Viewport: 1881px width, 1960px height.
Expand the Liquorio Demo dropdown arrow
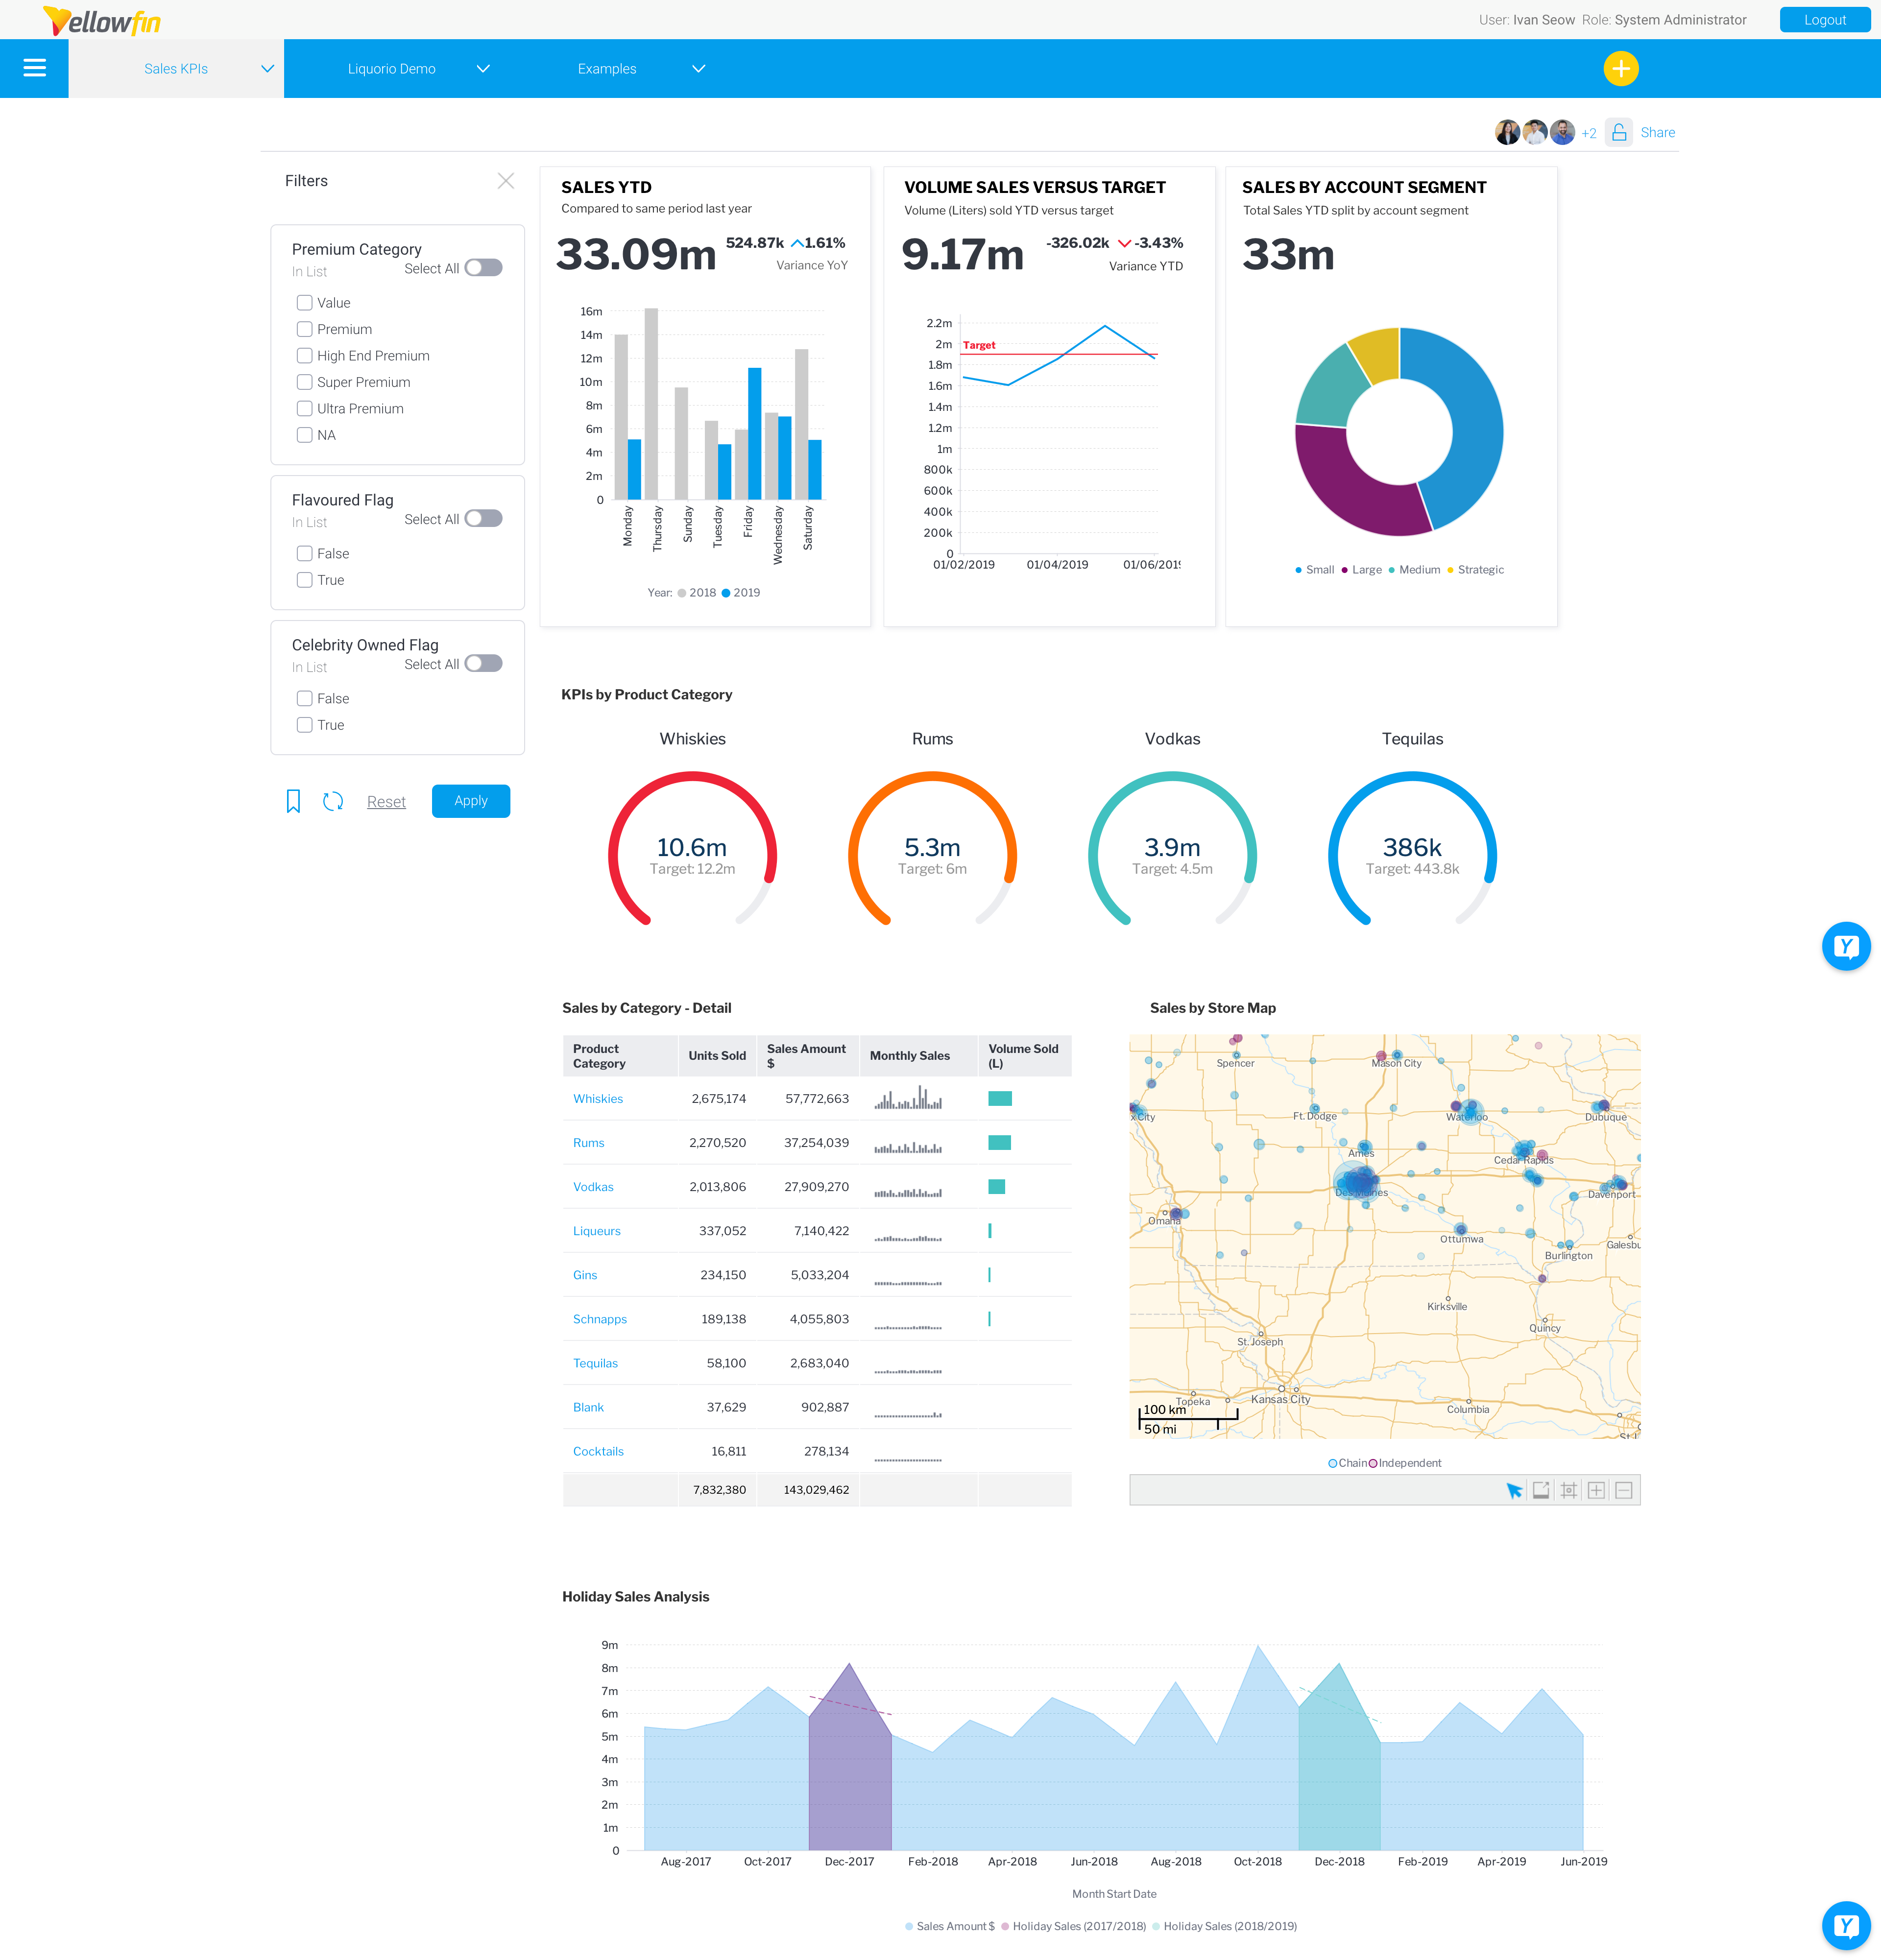[x=483, y=68]
